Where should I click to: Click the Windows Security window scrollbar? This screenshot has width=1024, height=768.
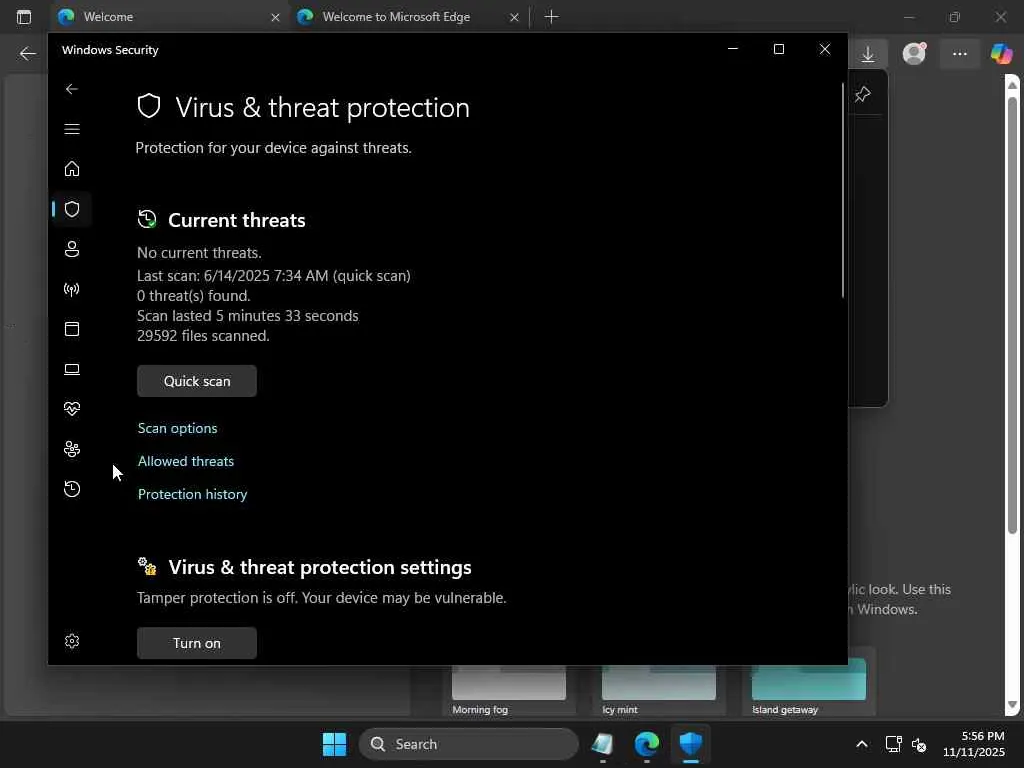pyautogui.click(x=842, y=191)
